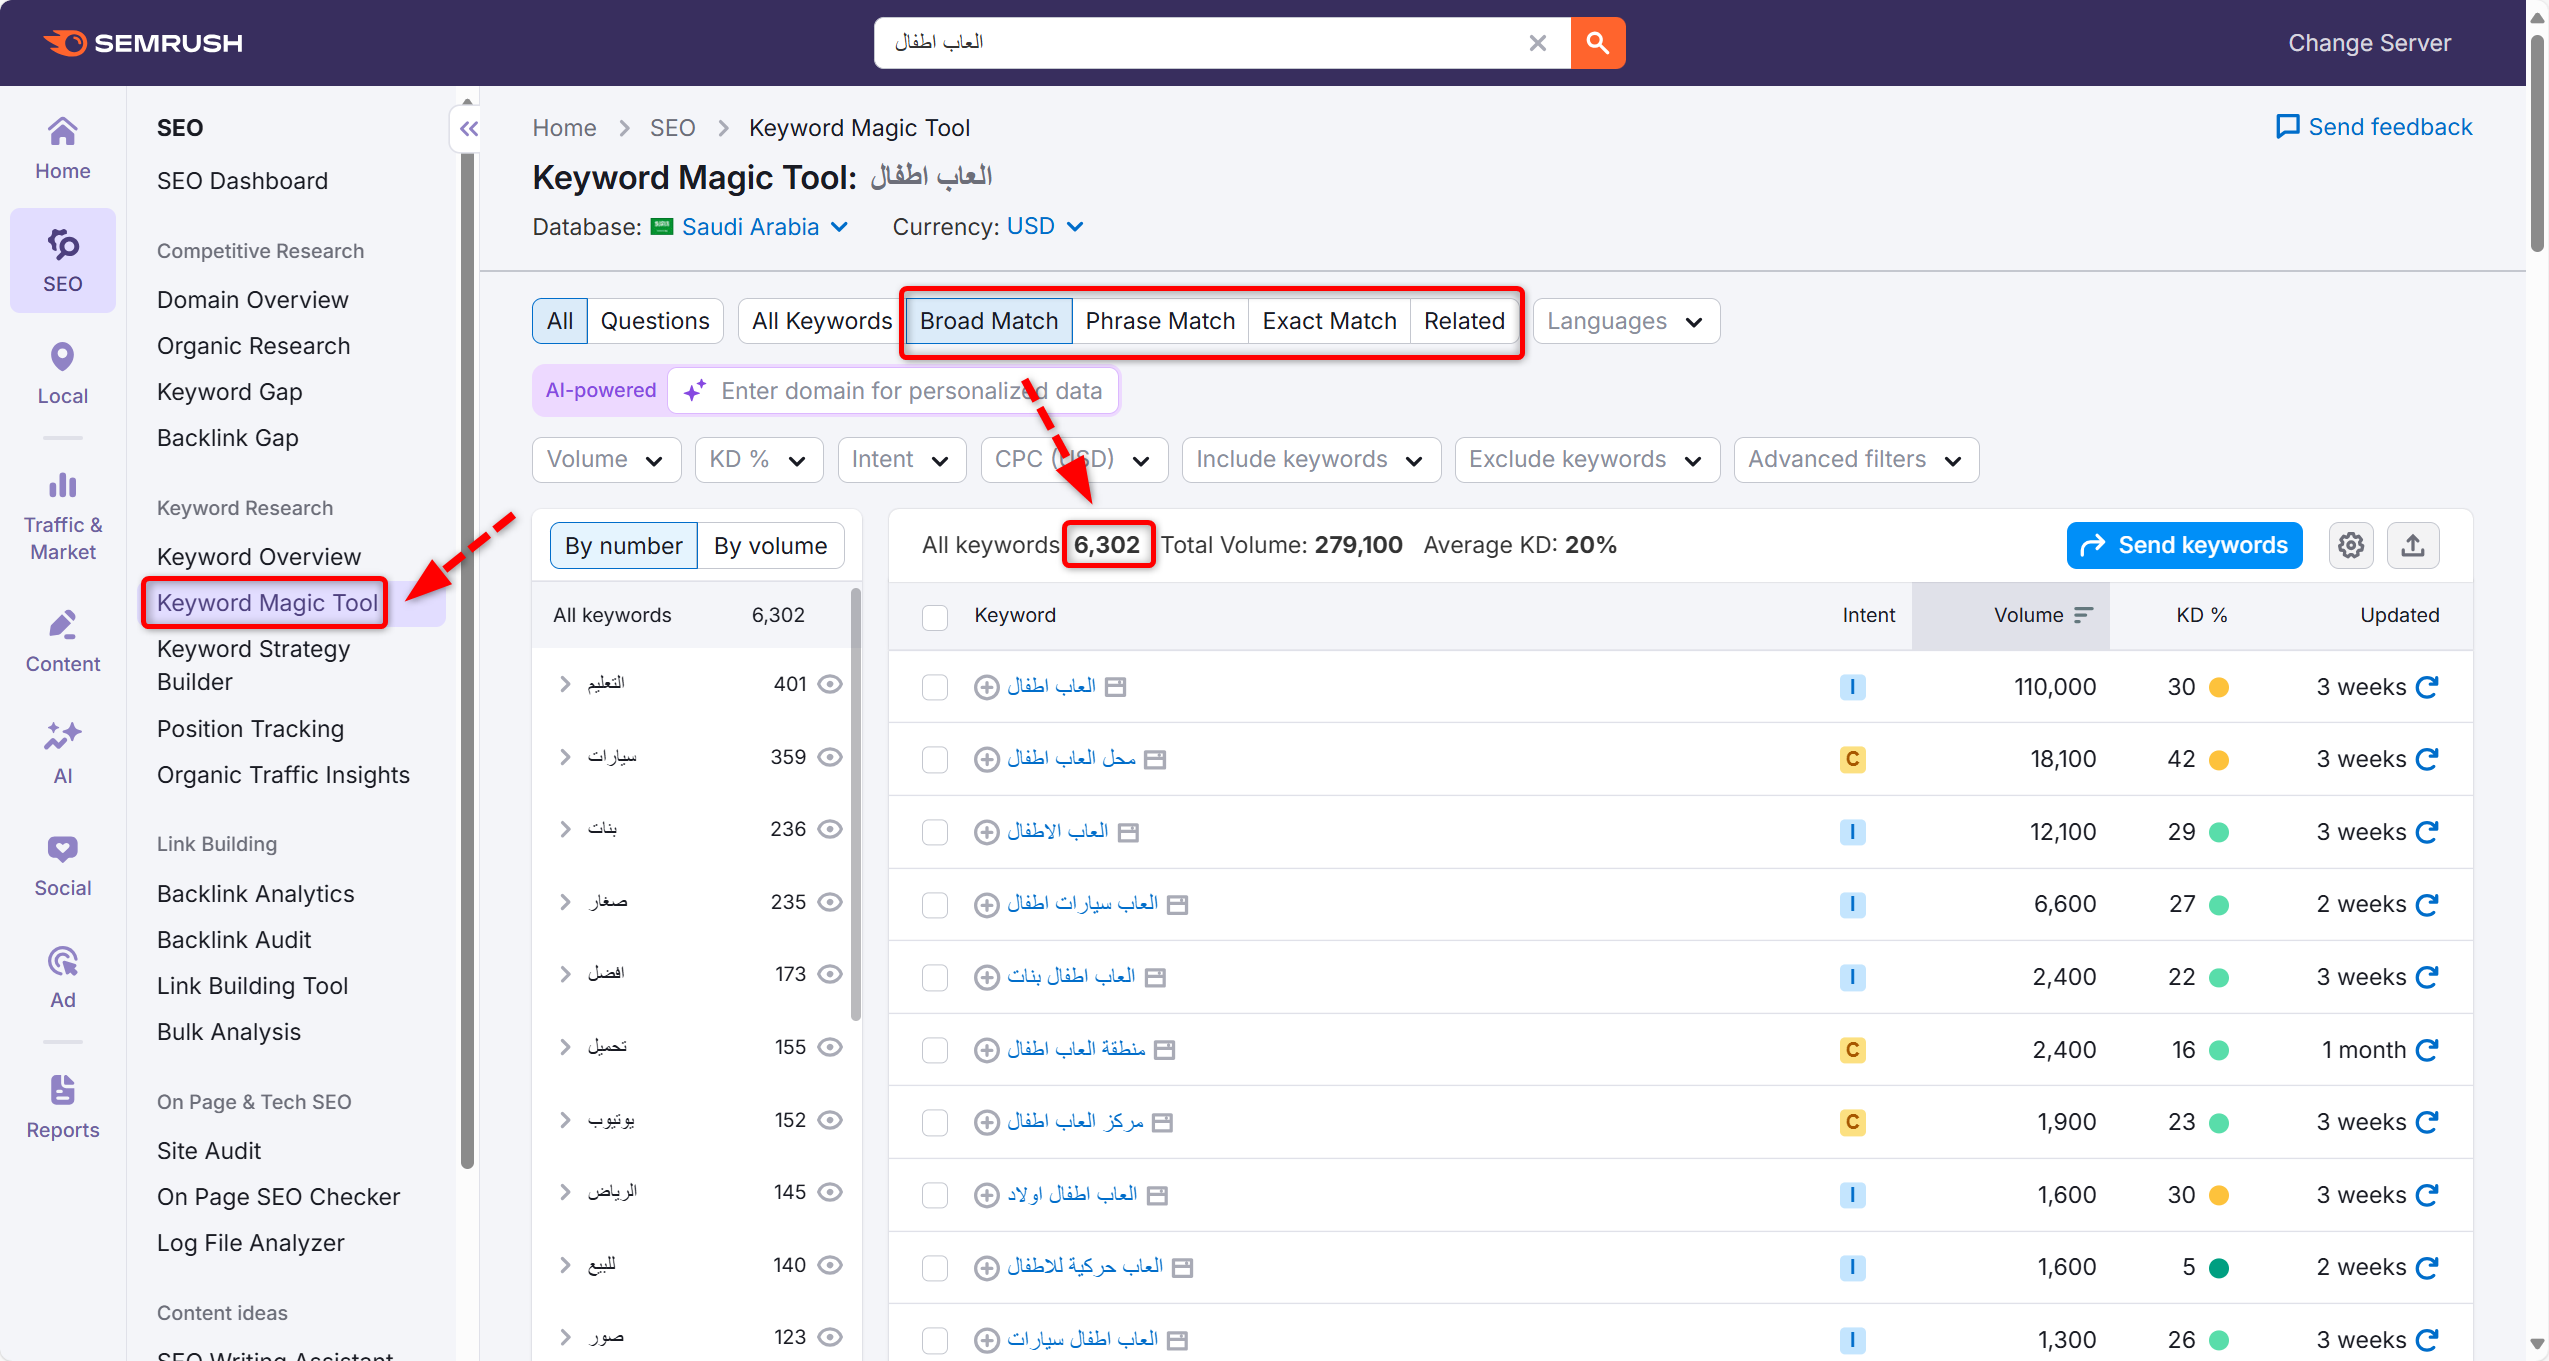Click the export keywords icon
Screen dimensions: 2549x1361
pos(2413,545)
